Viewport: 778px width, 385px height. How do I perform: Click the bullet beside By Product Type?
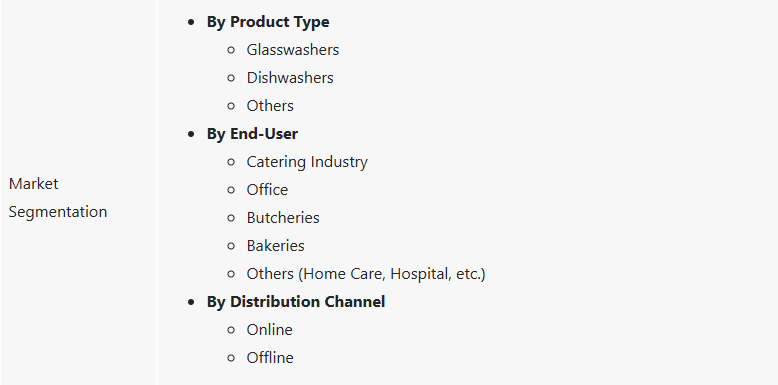pyautogui.click(x=192, y=22)
